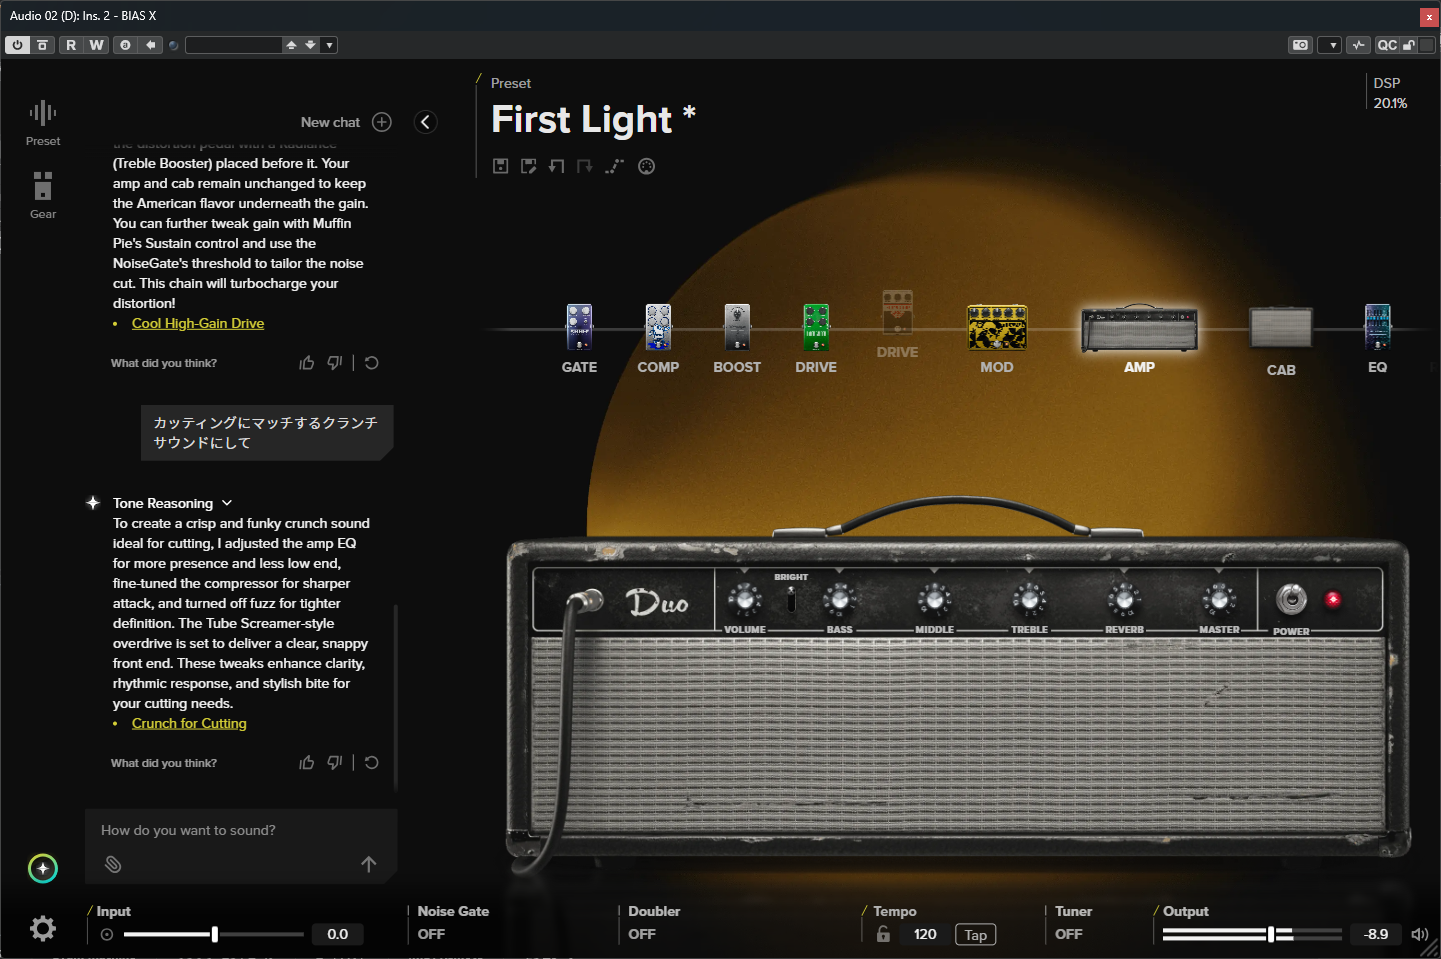Click the Tap tempo button
This screenshot has height=959, width=1441.
(976, 935)
